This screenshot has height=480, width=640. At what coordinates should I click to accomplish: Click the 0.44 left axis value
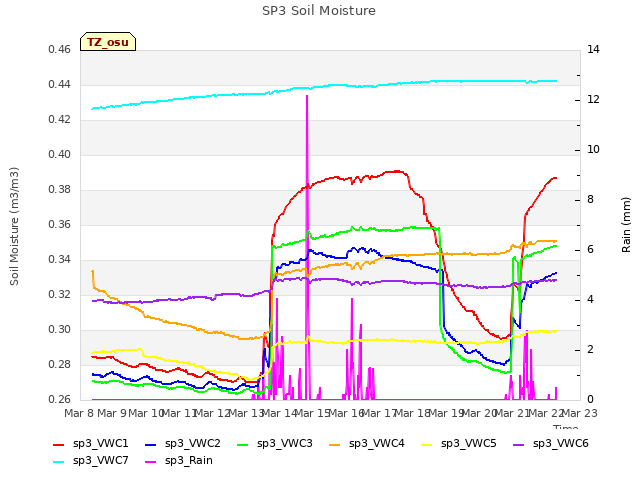pos(60,84)
